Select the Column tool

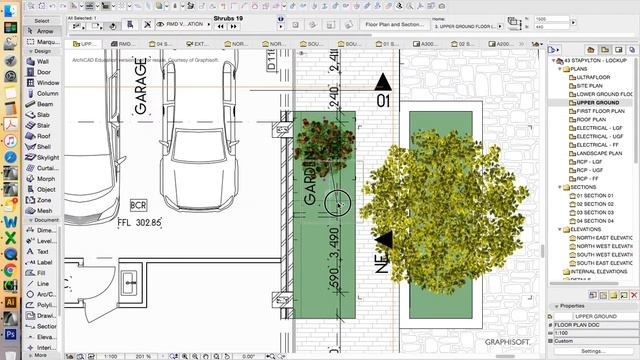coord(42,93)
